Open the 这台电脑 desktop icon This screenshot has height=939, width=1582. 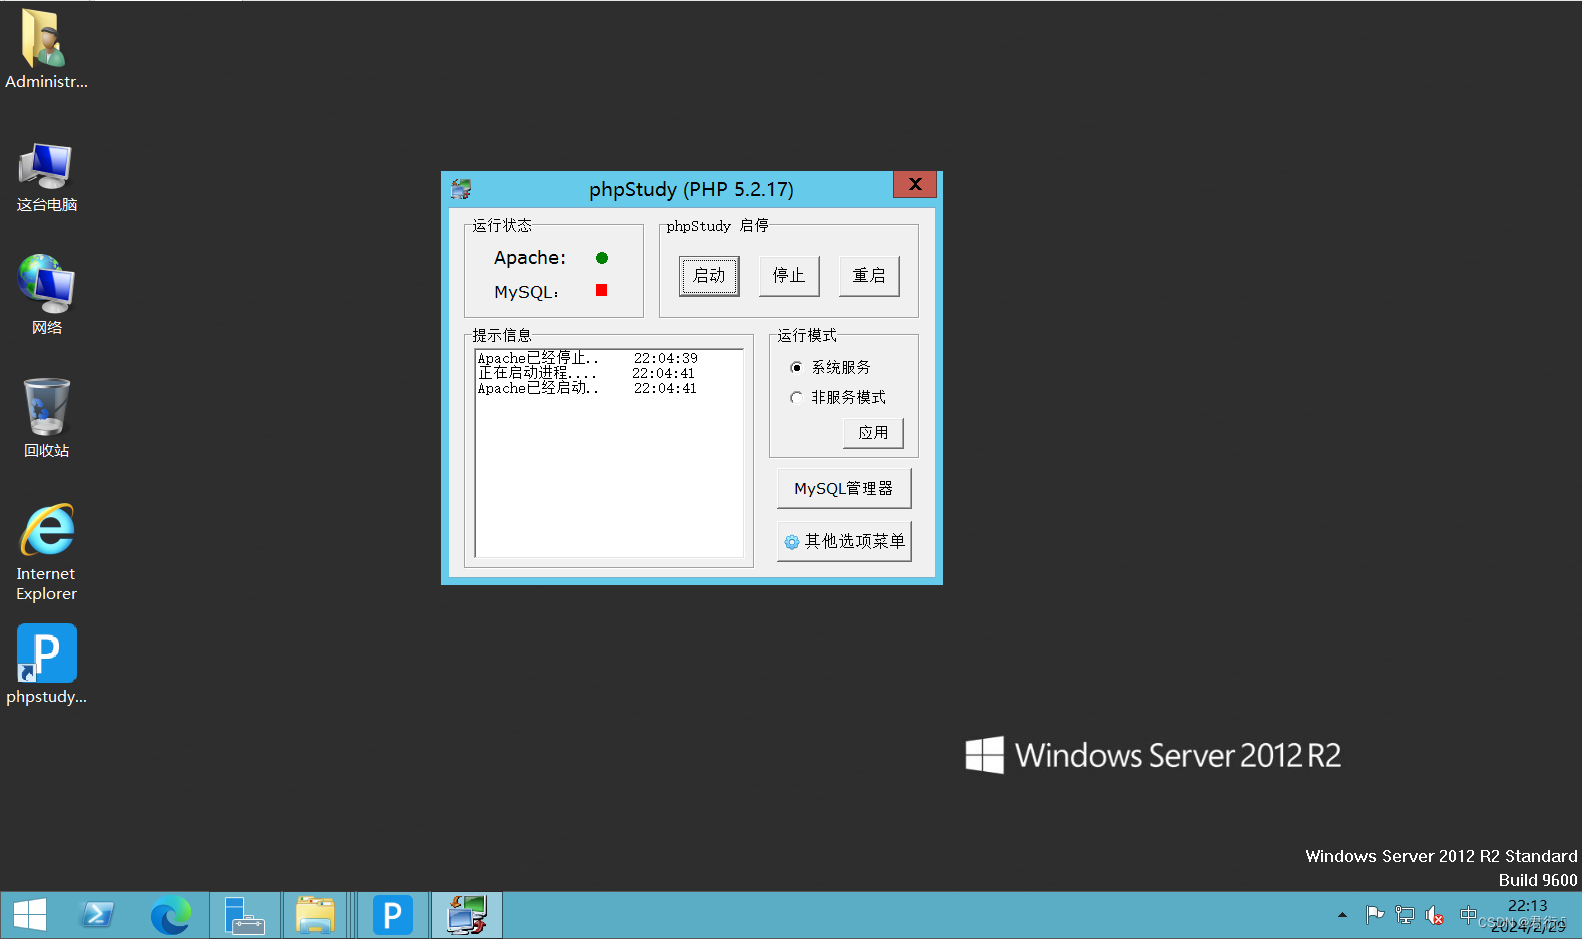tap(46, 177)
